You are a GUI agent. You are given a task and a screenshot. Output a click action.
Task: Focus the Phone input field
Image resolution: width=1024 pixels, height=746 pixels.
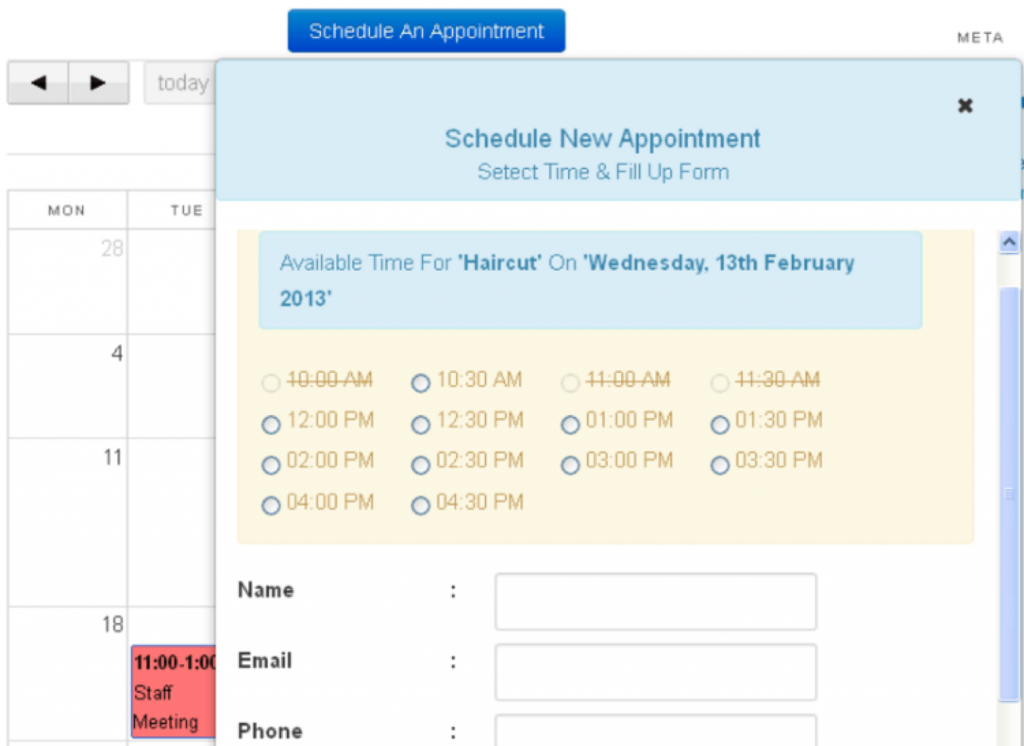click(656, 730)
